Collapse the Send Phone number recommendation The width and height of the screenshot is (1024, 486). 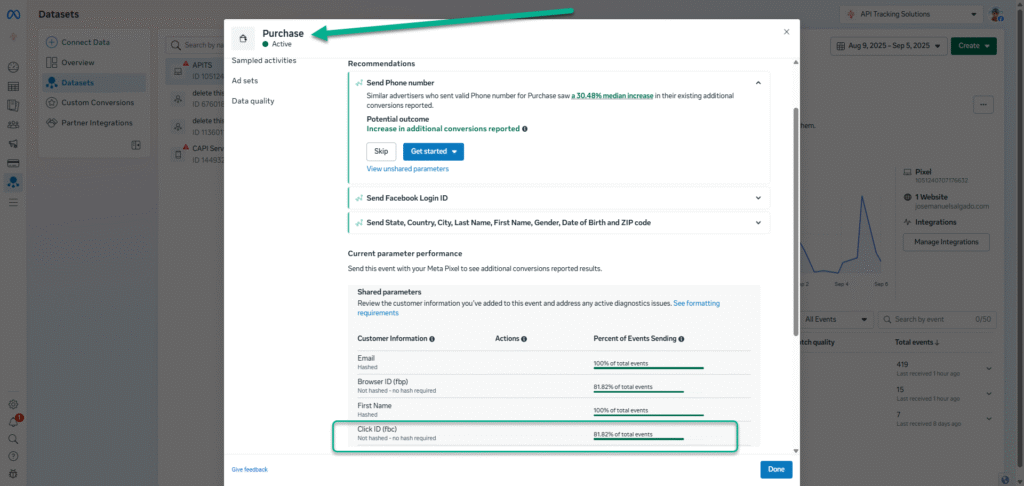coord(758,82)
